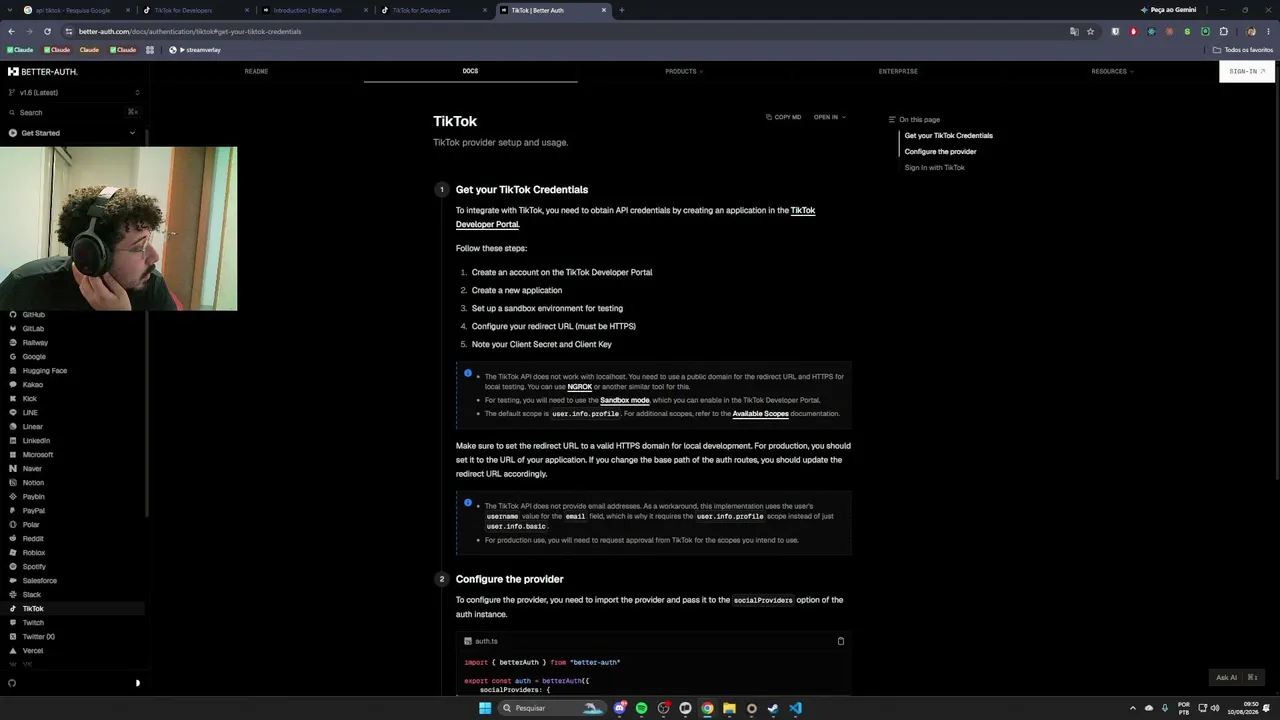Open the browser extensions puzzle icon

(x=1223, y=31)
